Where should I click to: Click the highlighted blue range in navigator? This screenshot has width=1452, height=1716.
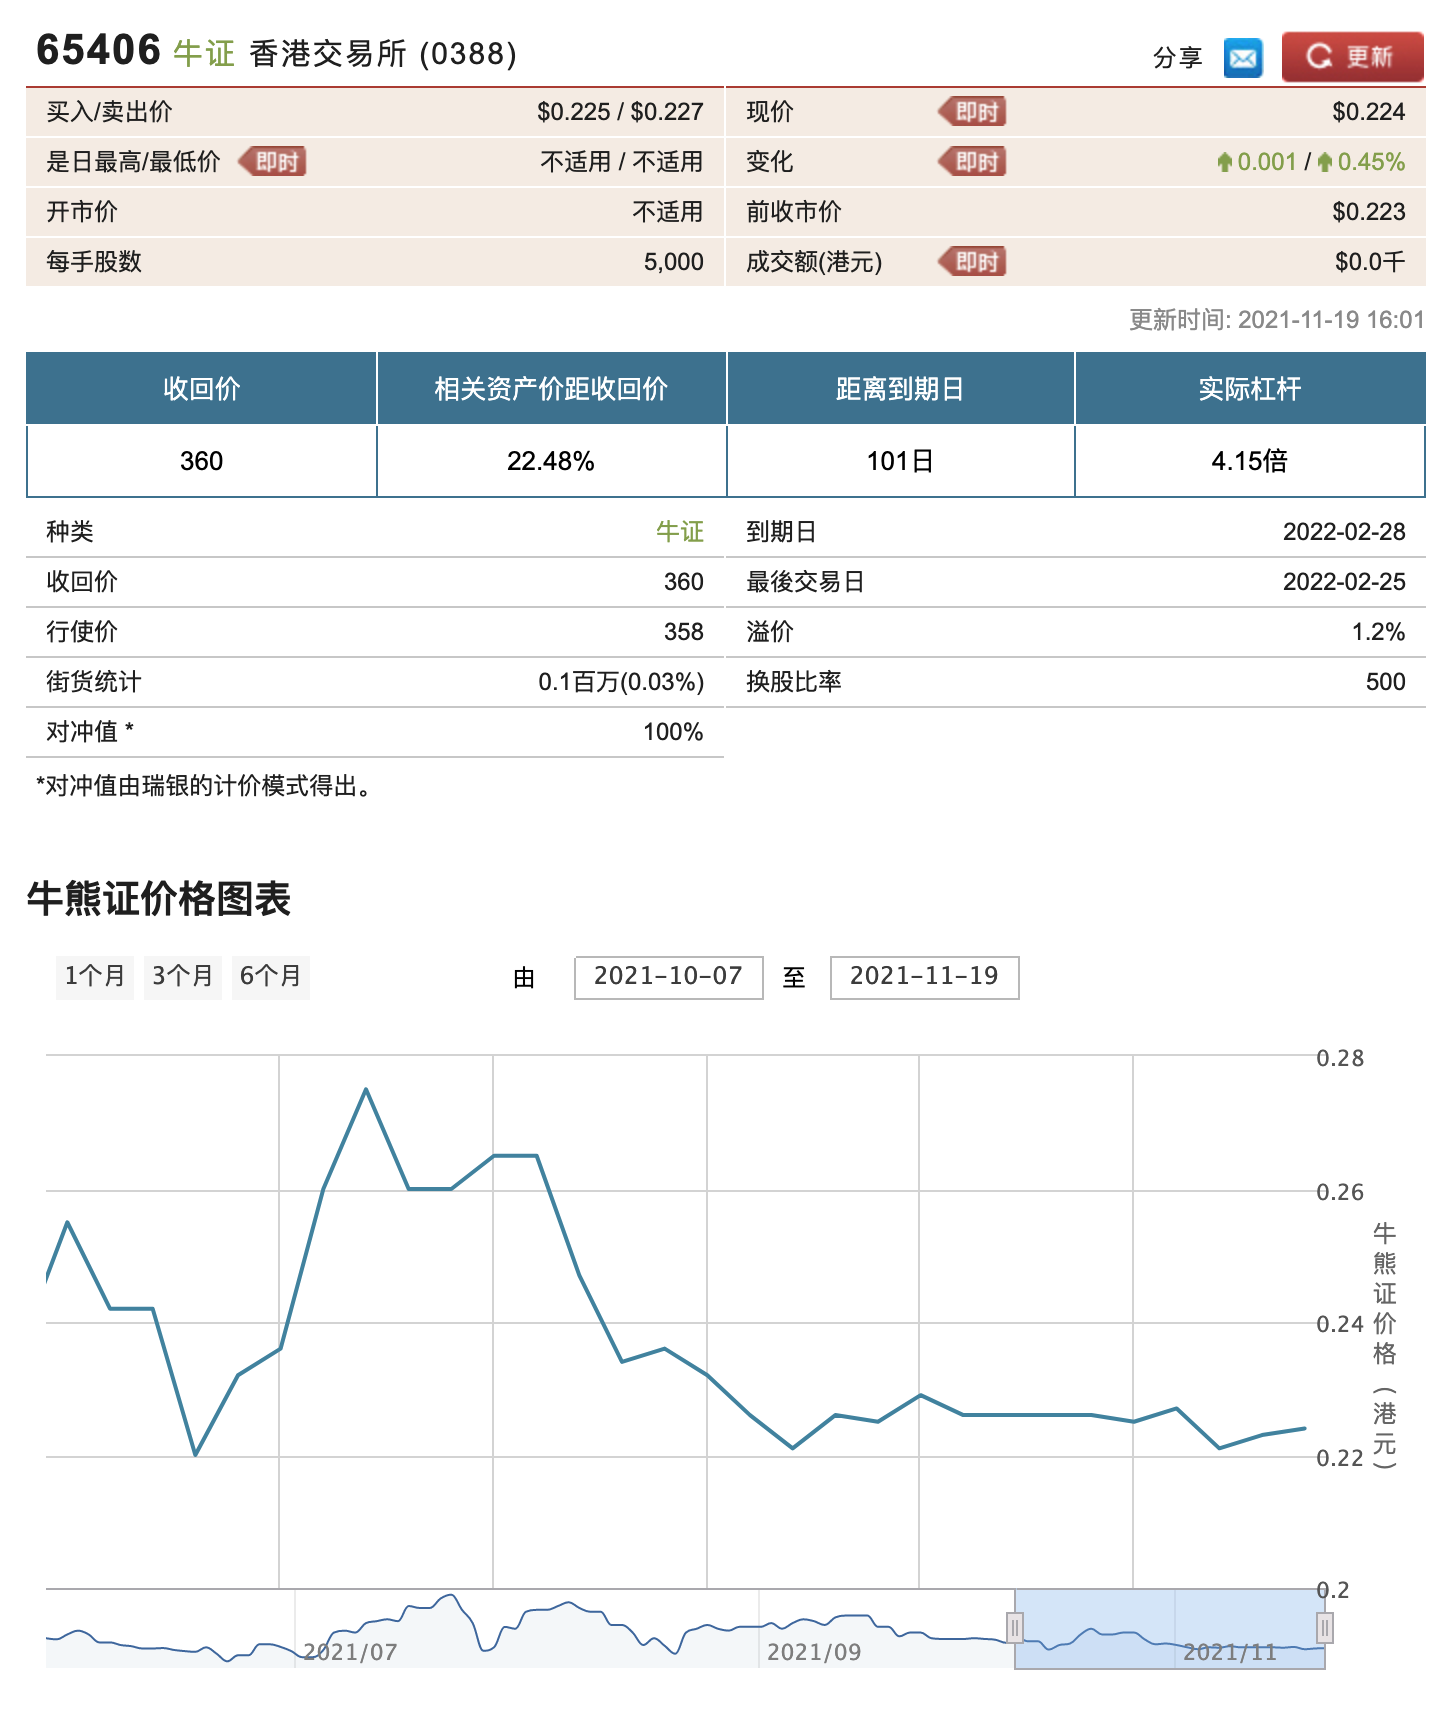1168,1628
